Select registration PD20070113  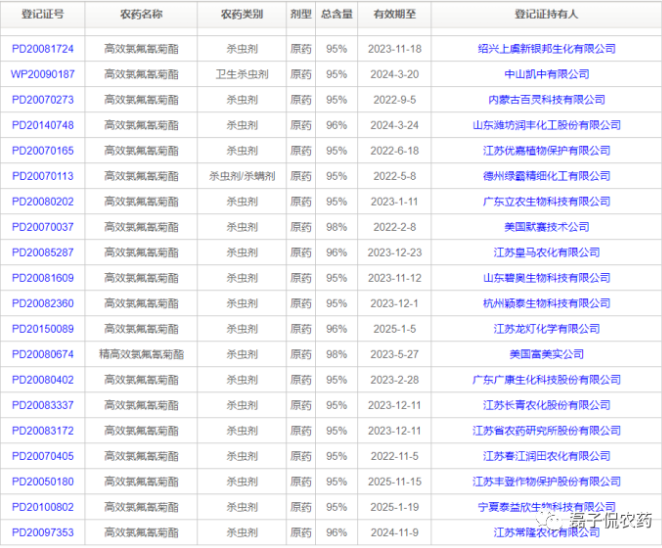(x=42, y=176)
